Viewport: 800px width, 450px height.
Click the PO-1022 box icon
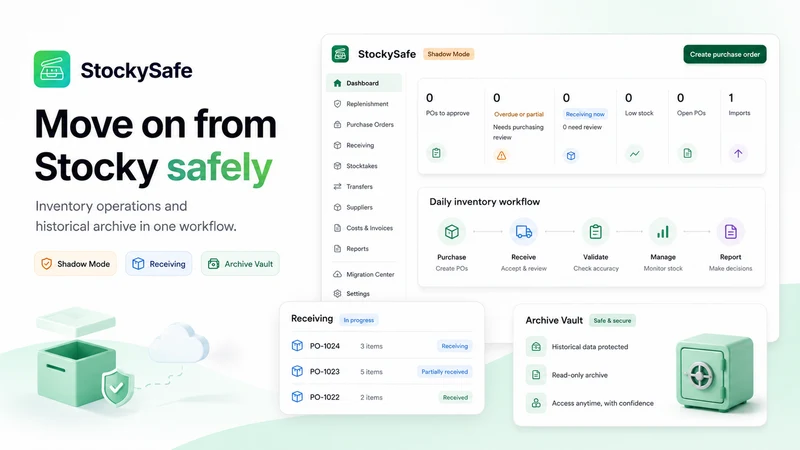pos(297,396)
